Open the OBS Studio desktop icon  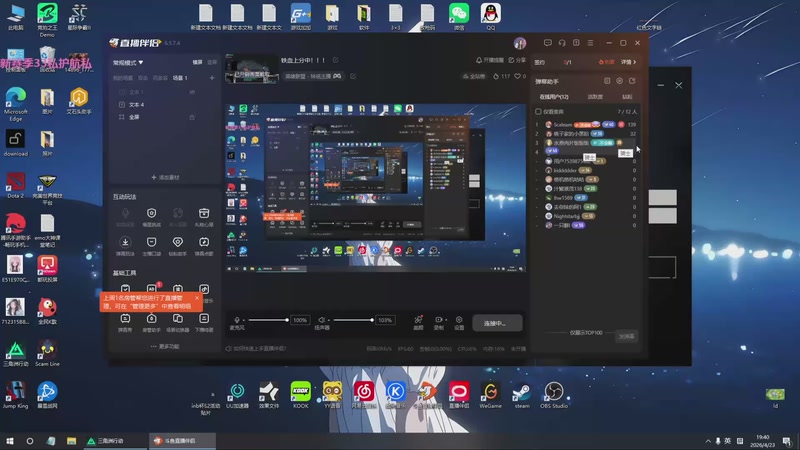point(554,395)
